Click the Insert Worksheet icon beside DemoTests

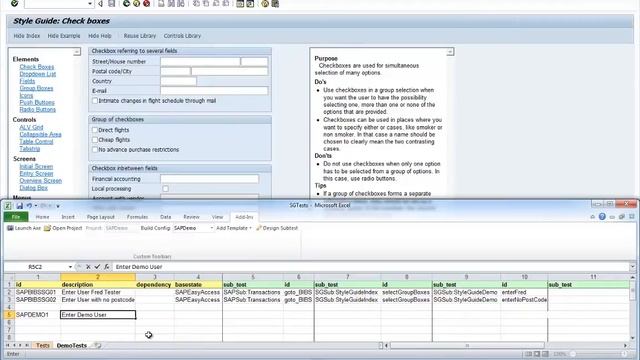(97, 345)
